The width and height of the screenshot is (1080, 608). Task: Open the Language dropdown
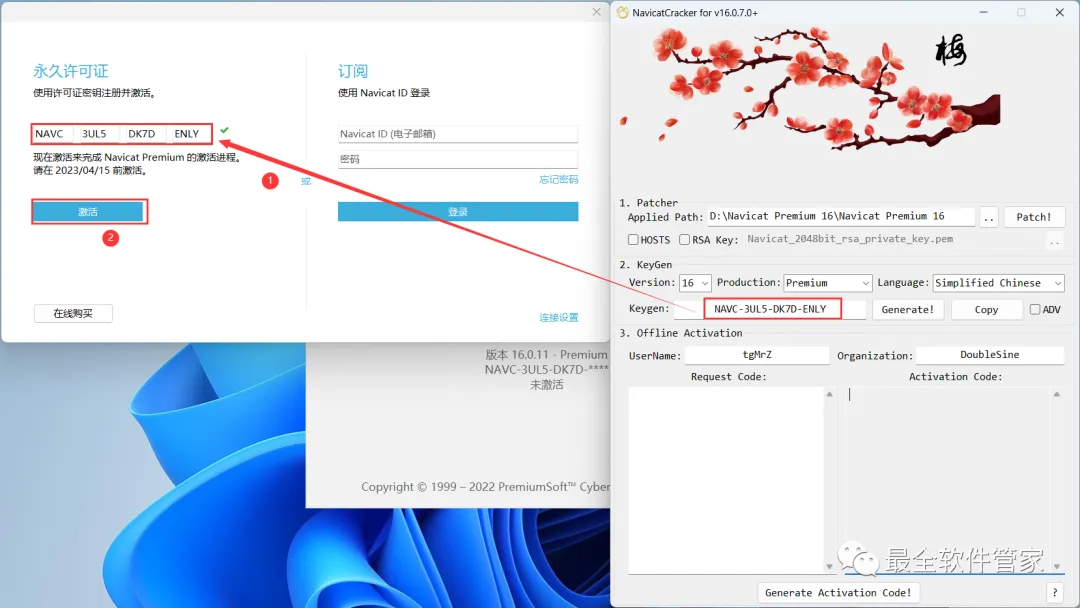[998, 283]
